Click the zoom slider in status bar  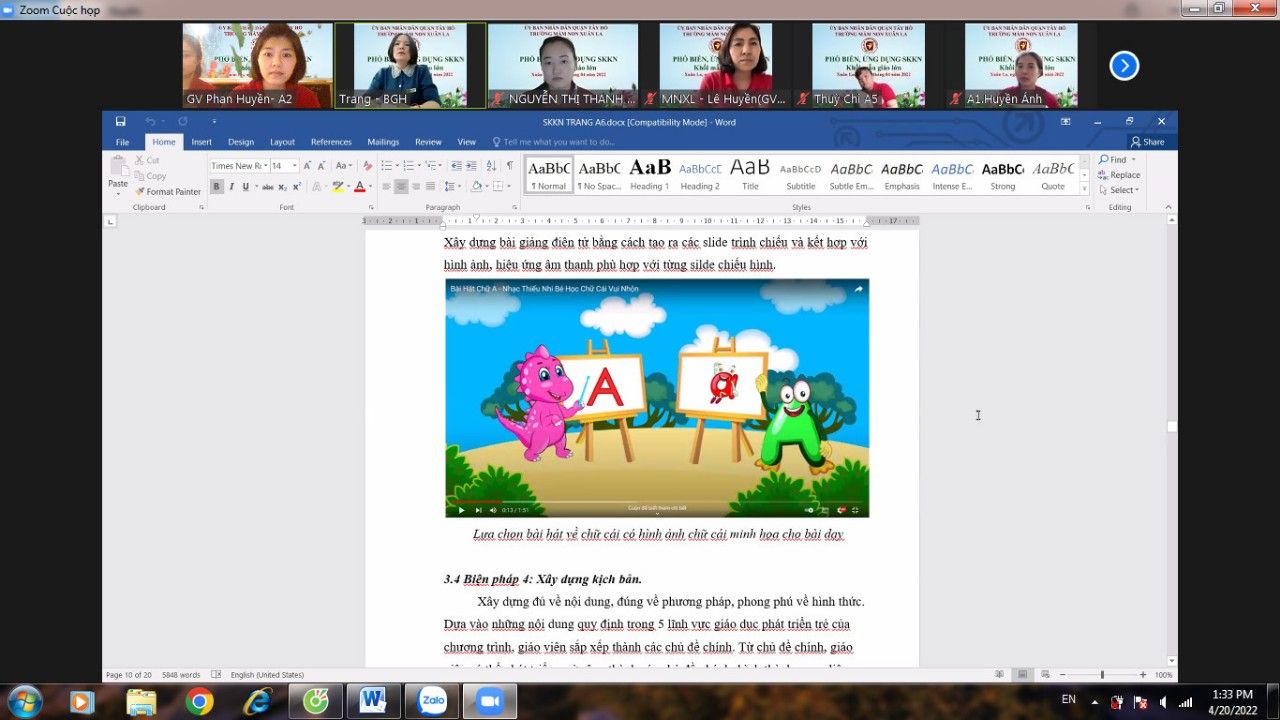click(x=1099, y=675)
